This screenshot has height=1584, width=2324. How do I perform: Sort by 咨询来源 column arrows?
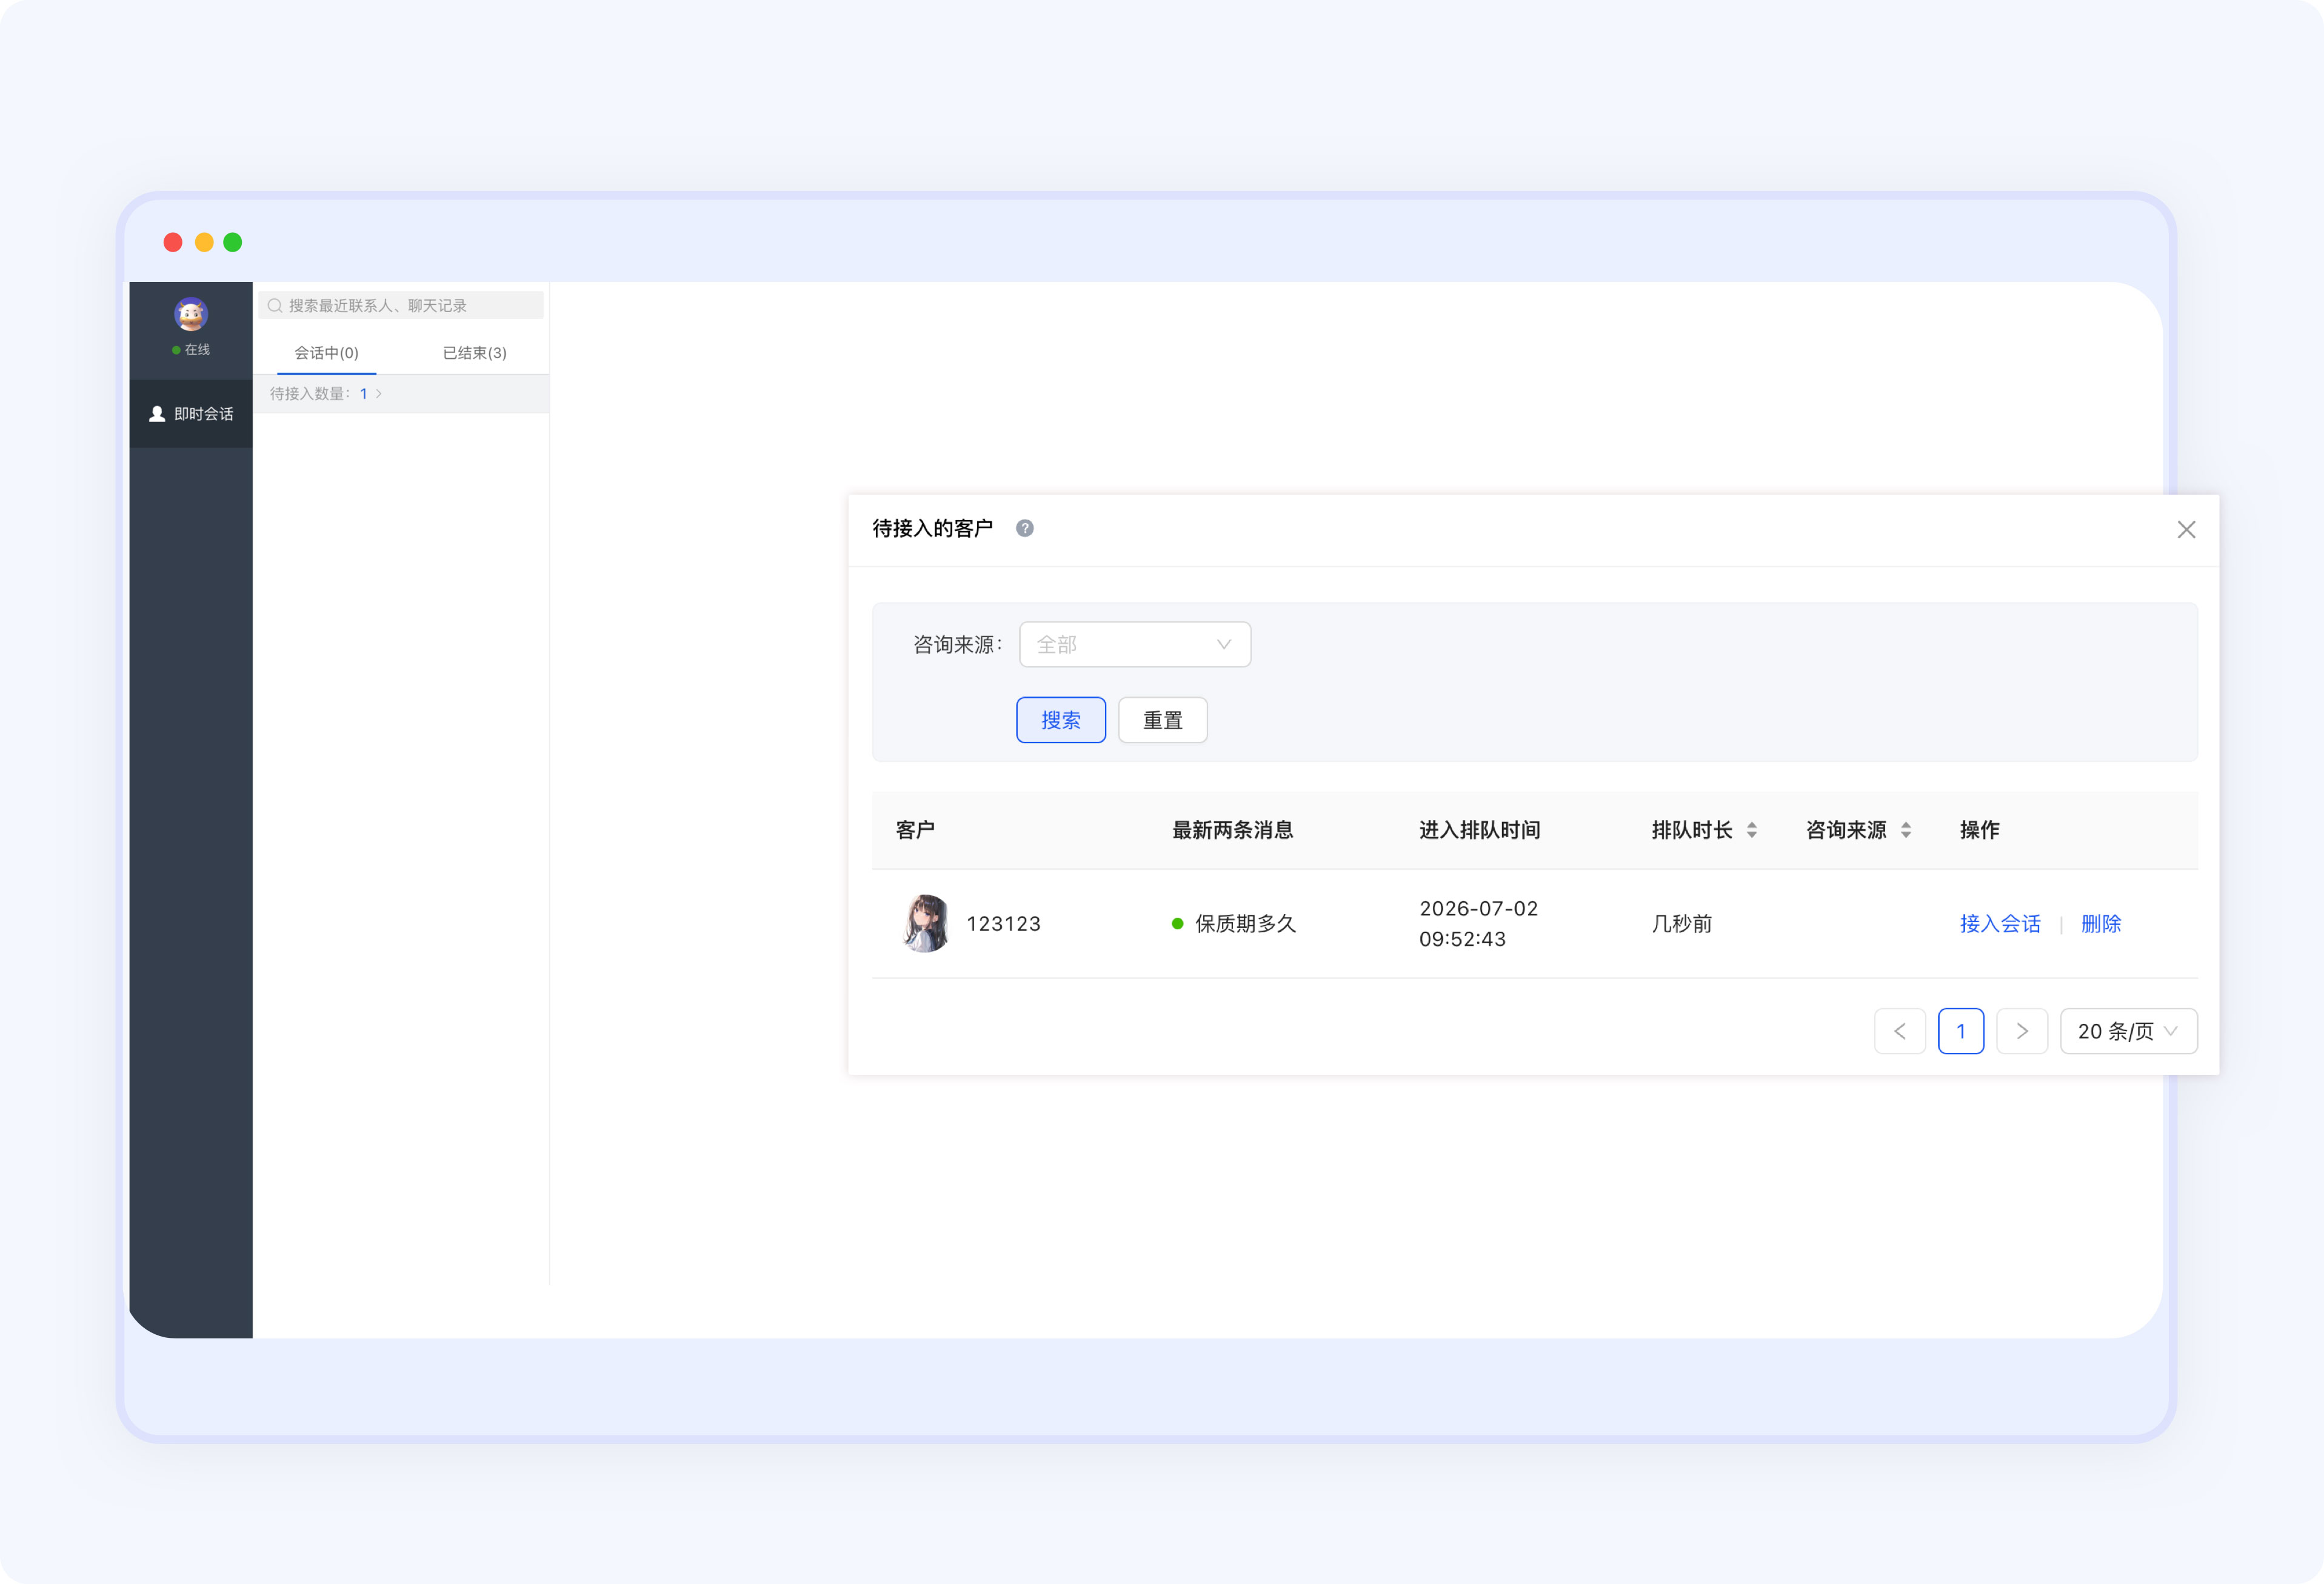click(1906, 830)
